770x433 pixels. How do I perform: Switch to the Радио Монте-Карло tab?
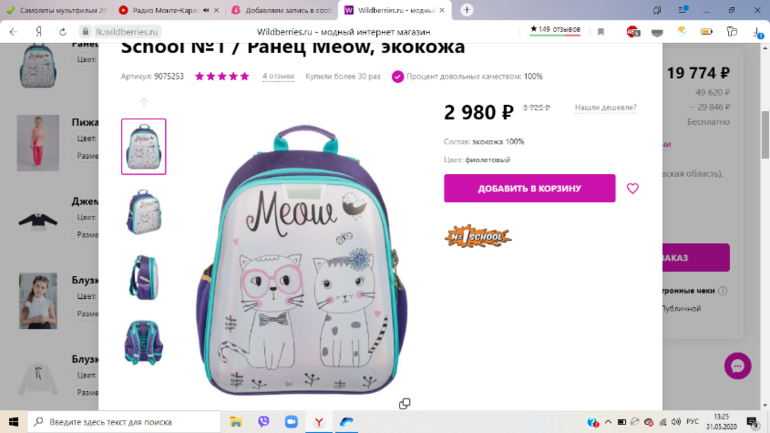164,10
